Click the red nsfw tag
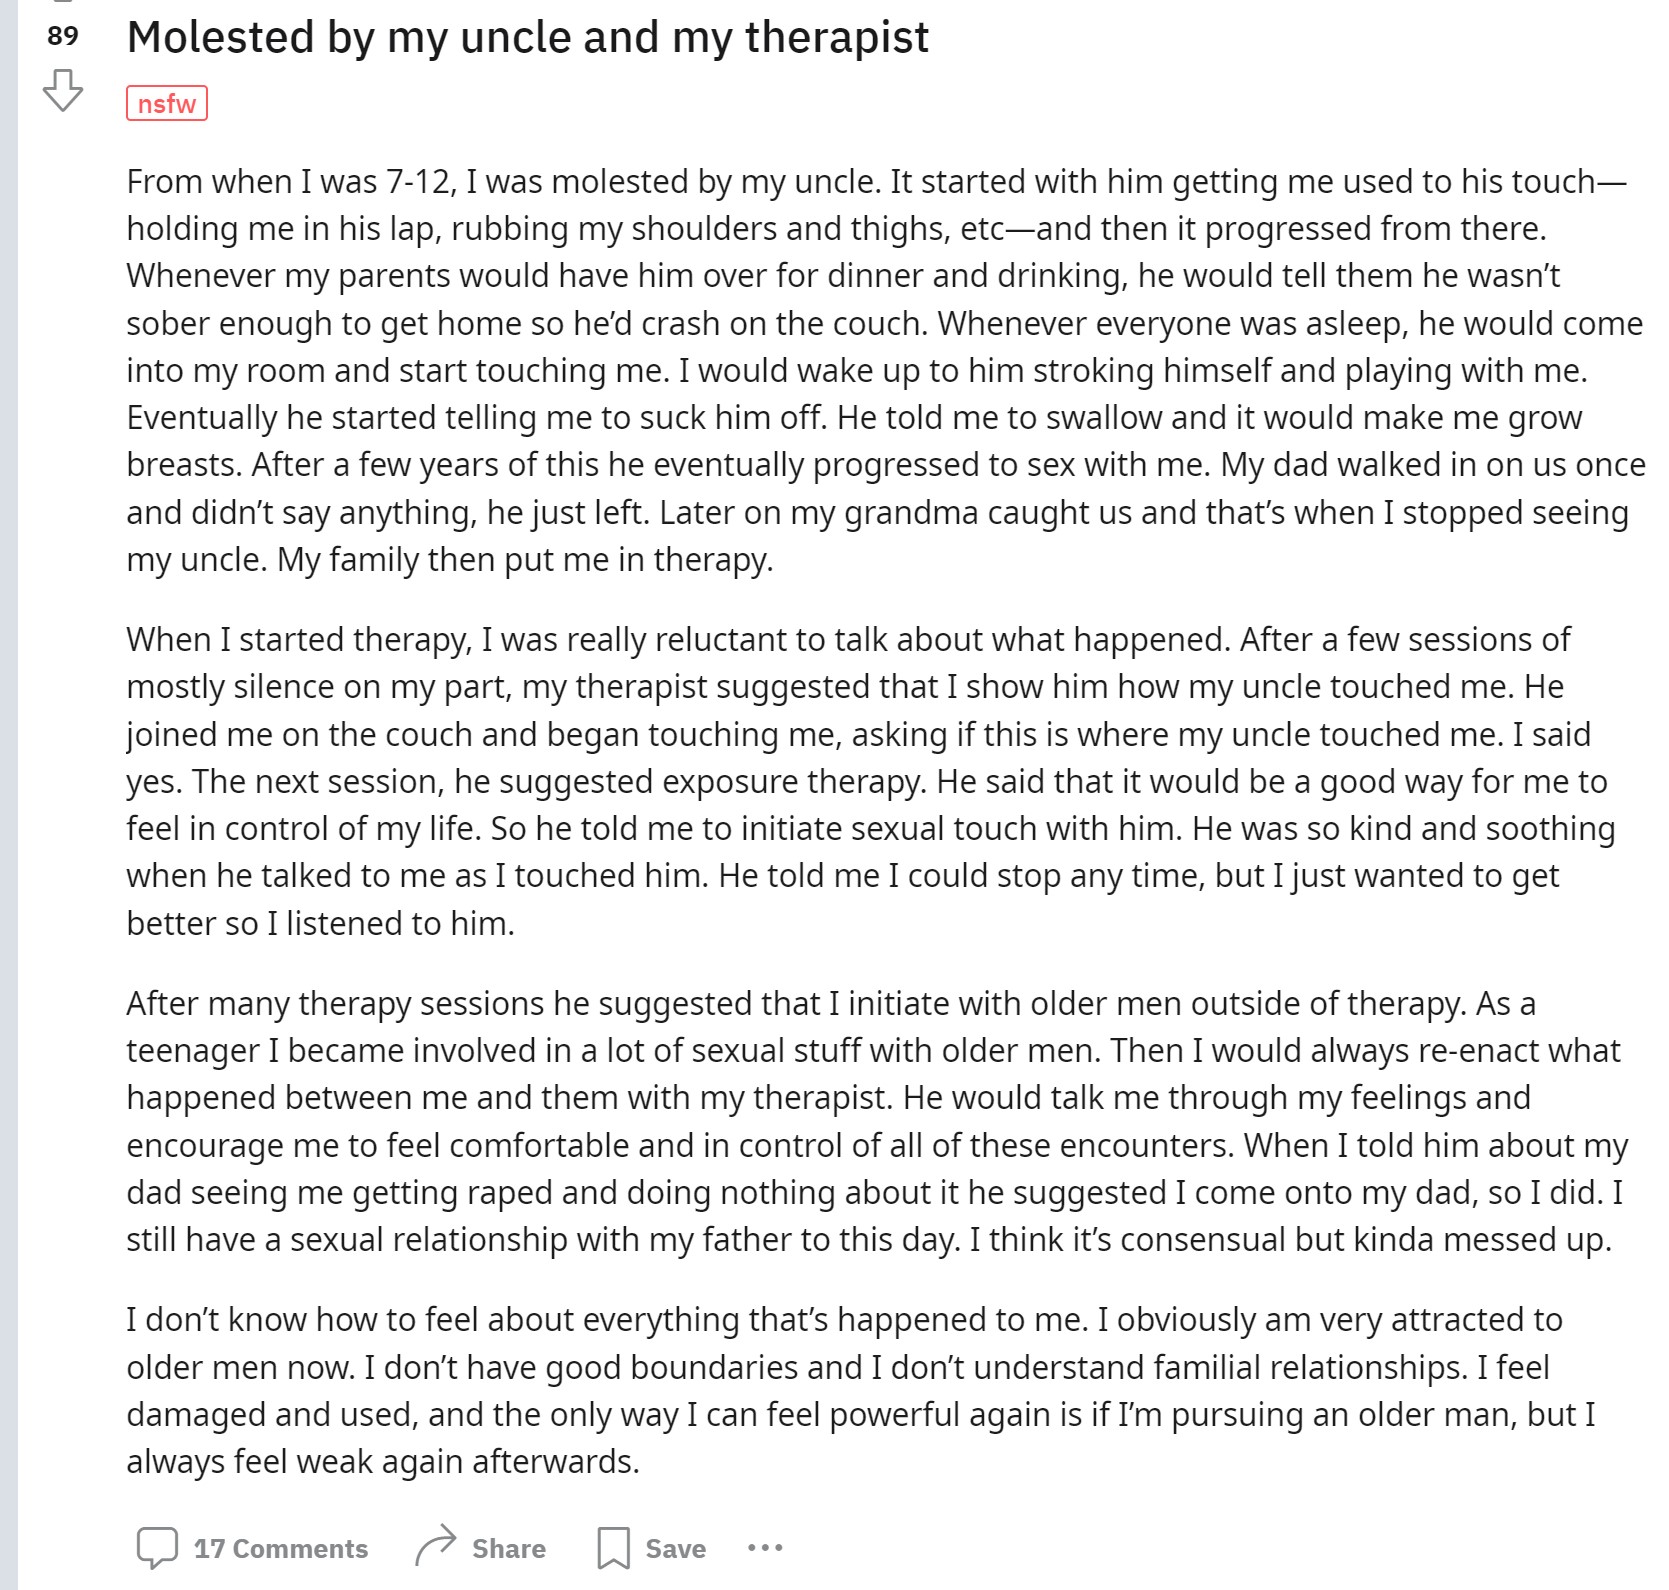Viewport: 1669px width, 1590px height. tap(167, 104)
